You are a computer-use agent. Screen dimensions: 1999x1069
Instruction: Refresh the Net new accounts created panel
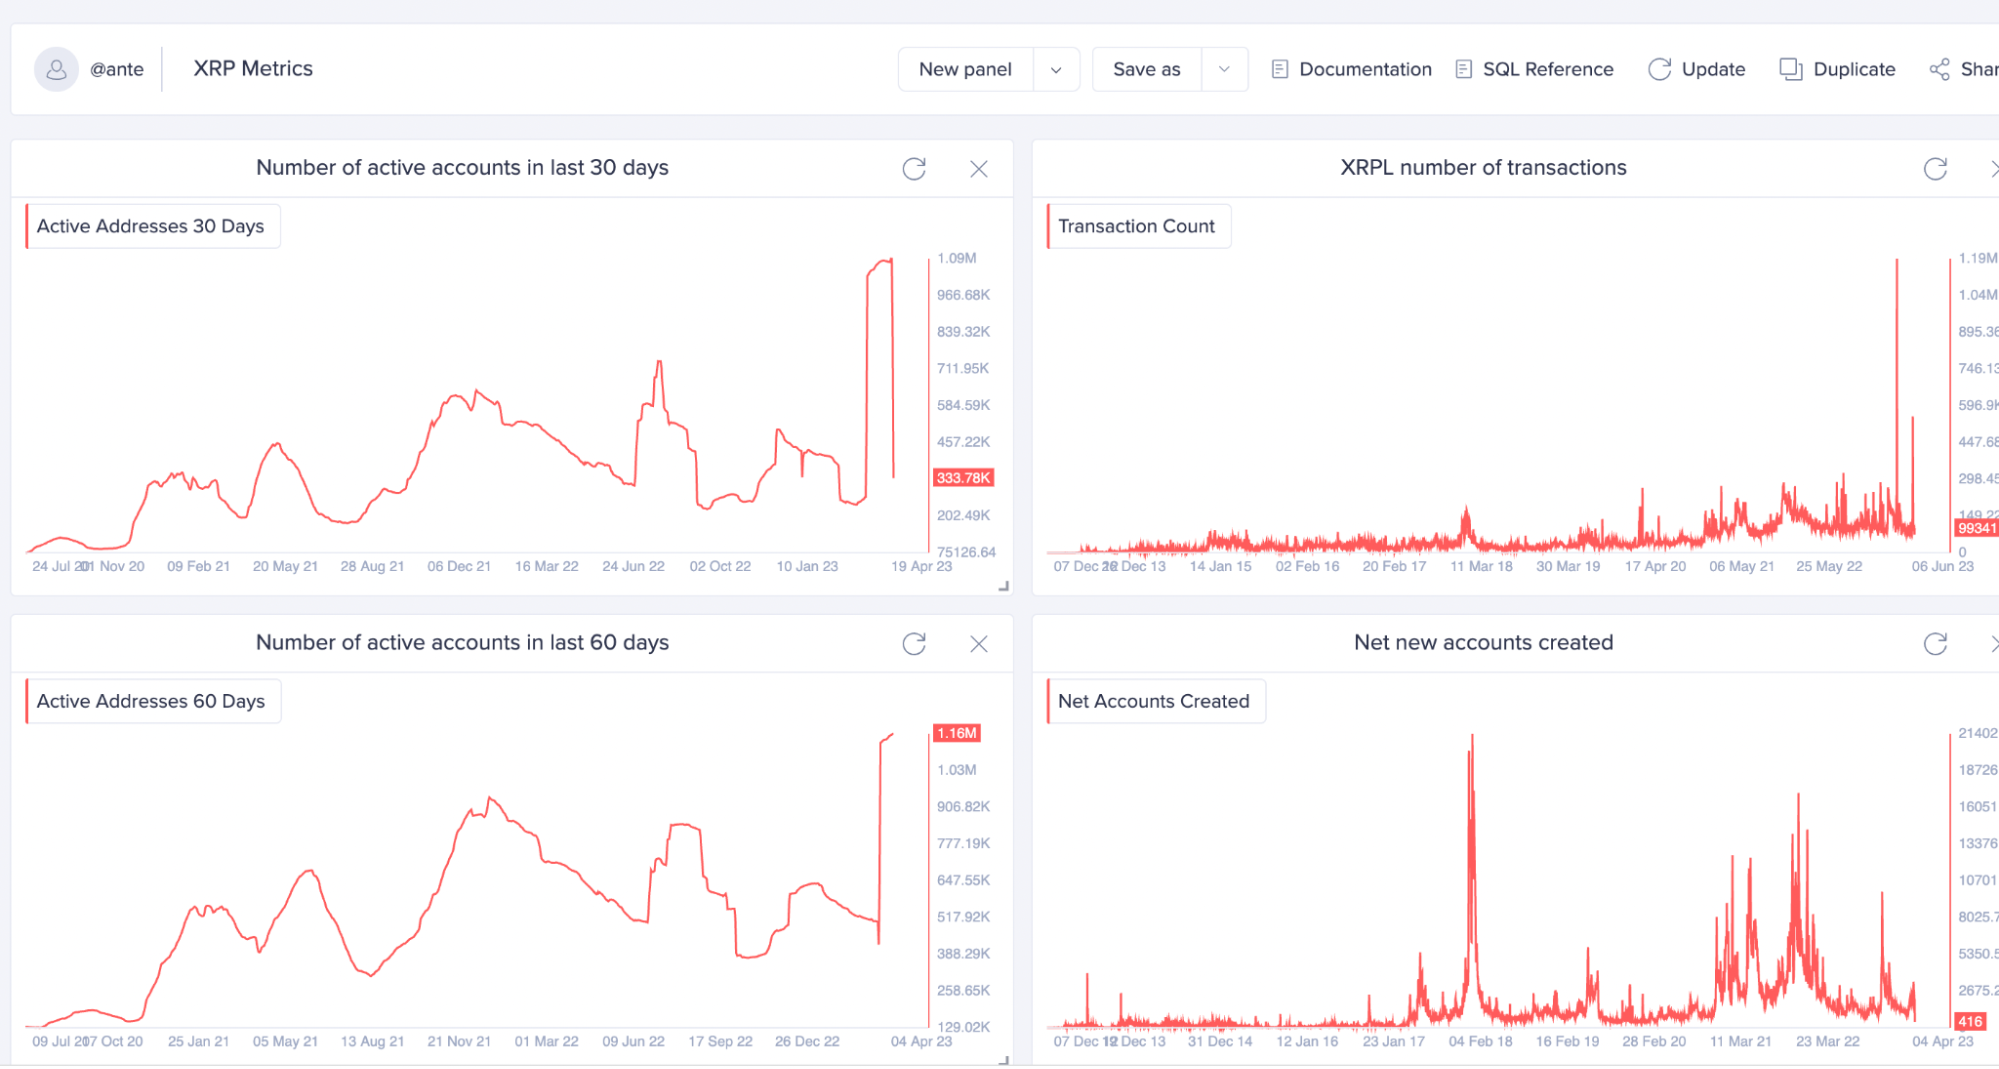tap(1937, 644)
